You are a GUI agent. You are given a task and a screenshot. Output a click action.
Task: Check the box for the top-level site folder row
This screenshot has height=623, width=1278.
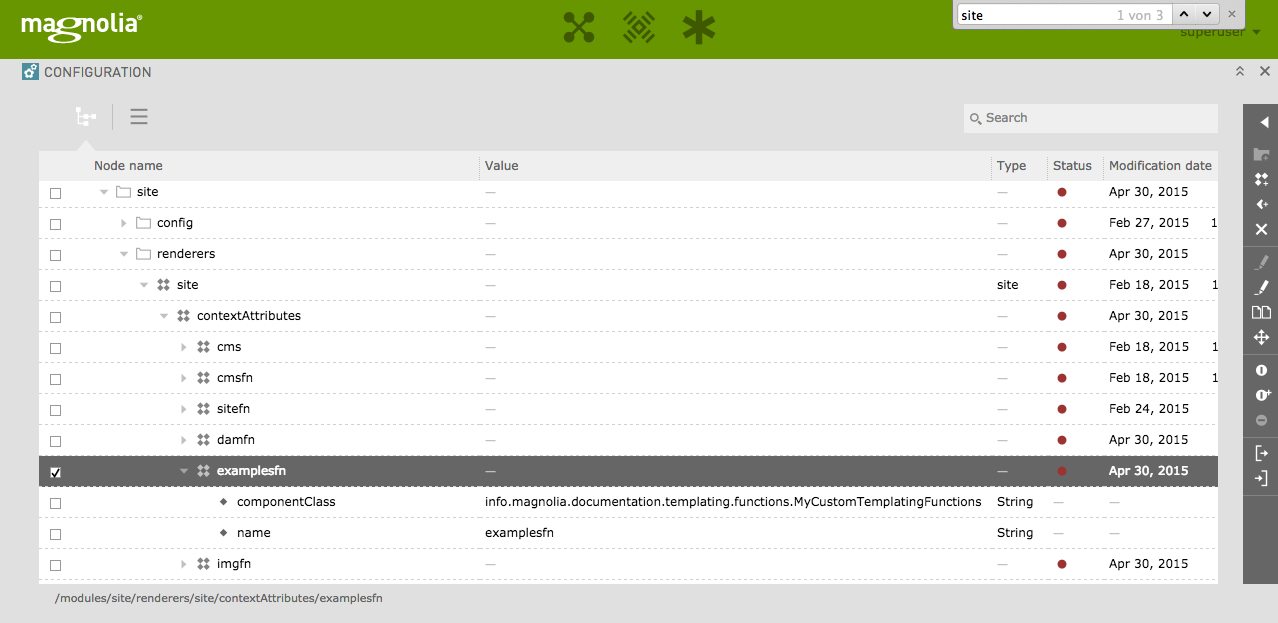click(55, 193)
